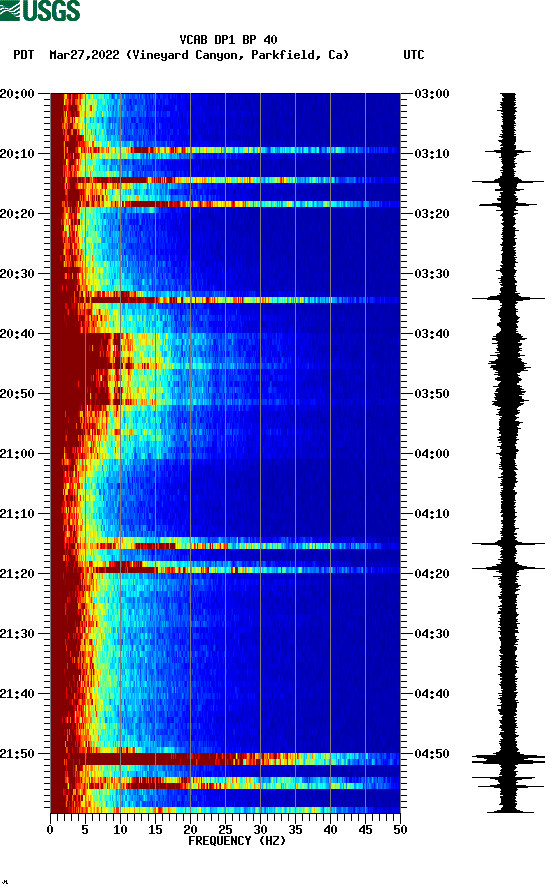Image resolution: width=552 pixels, height=893 pixels.
Task: Click the '35' frequency axis tick label
Action: coord(296,830)
